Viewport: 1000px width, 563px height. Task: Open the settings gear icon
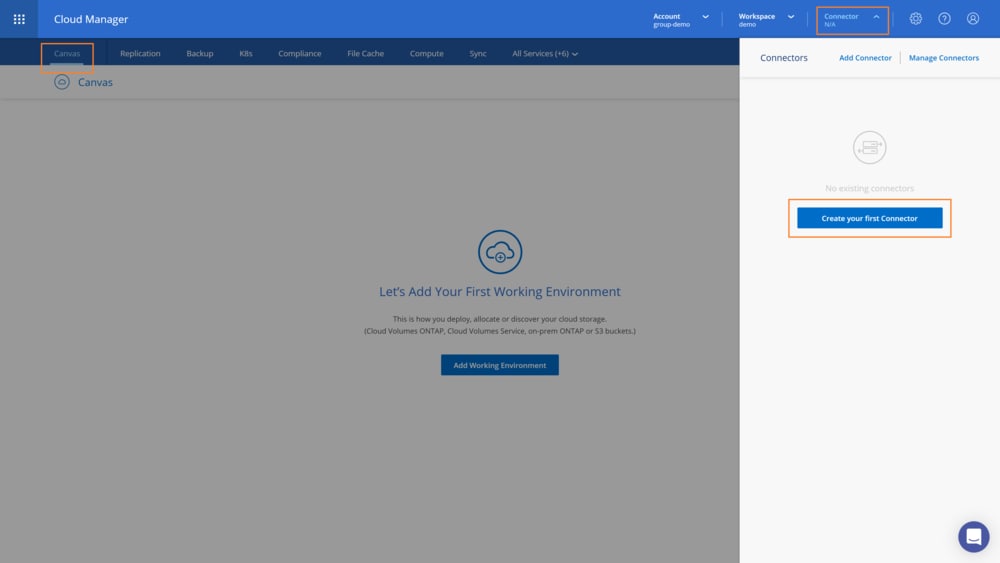click(x=915, y=19)
